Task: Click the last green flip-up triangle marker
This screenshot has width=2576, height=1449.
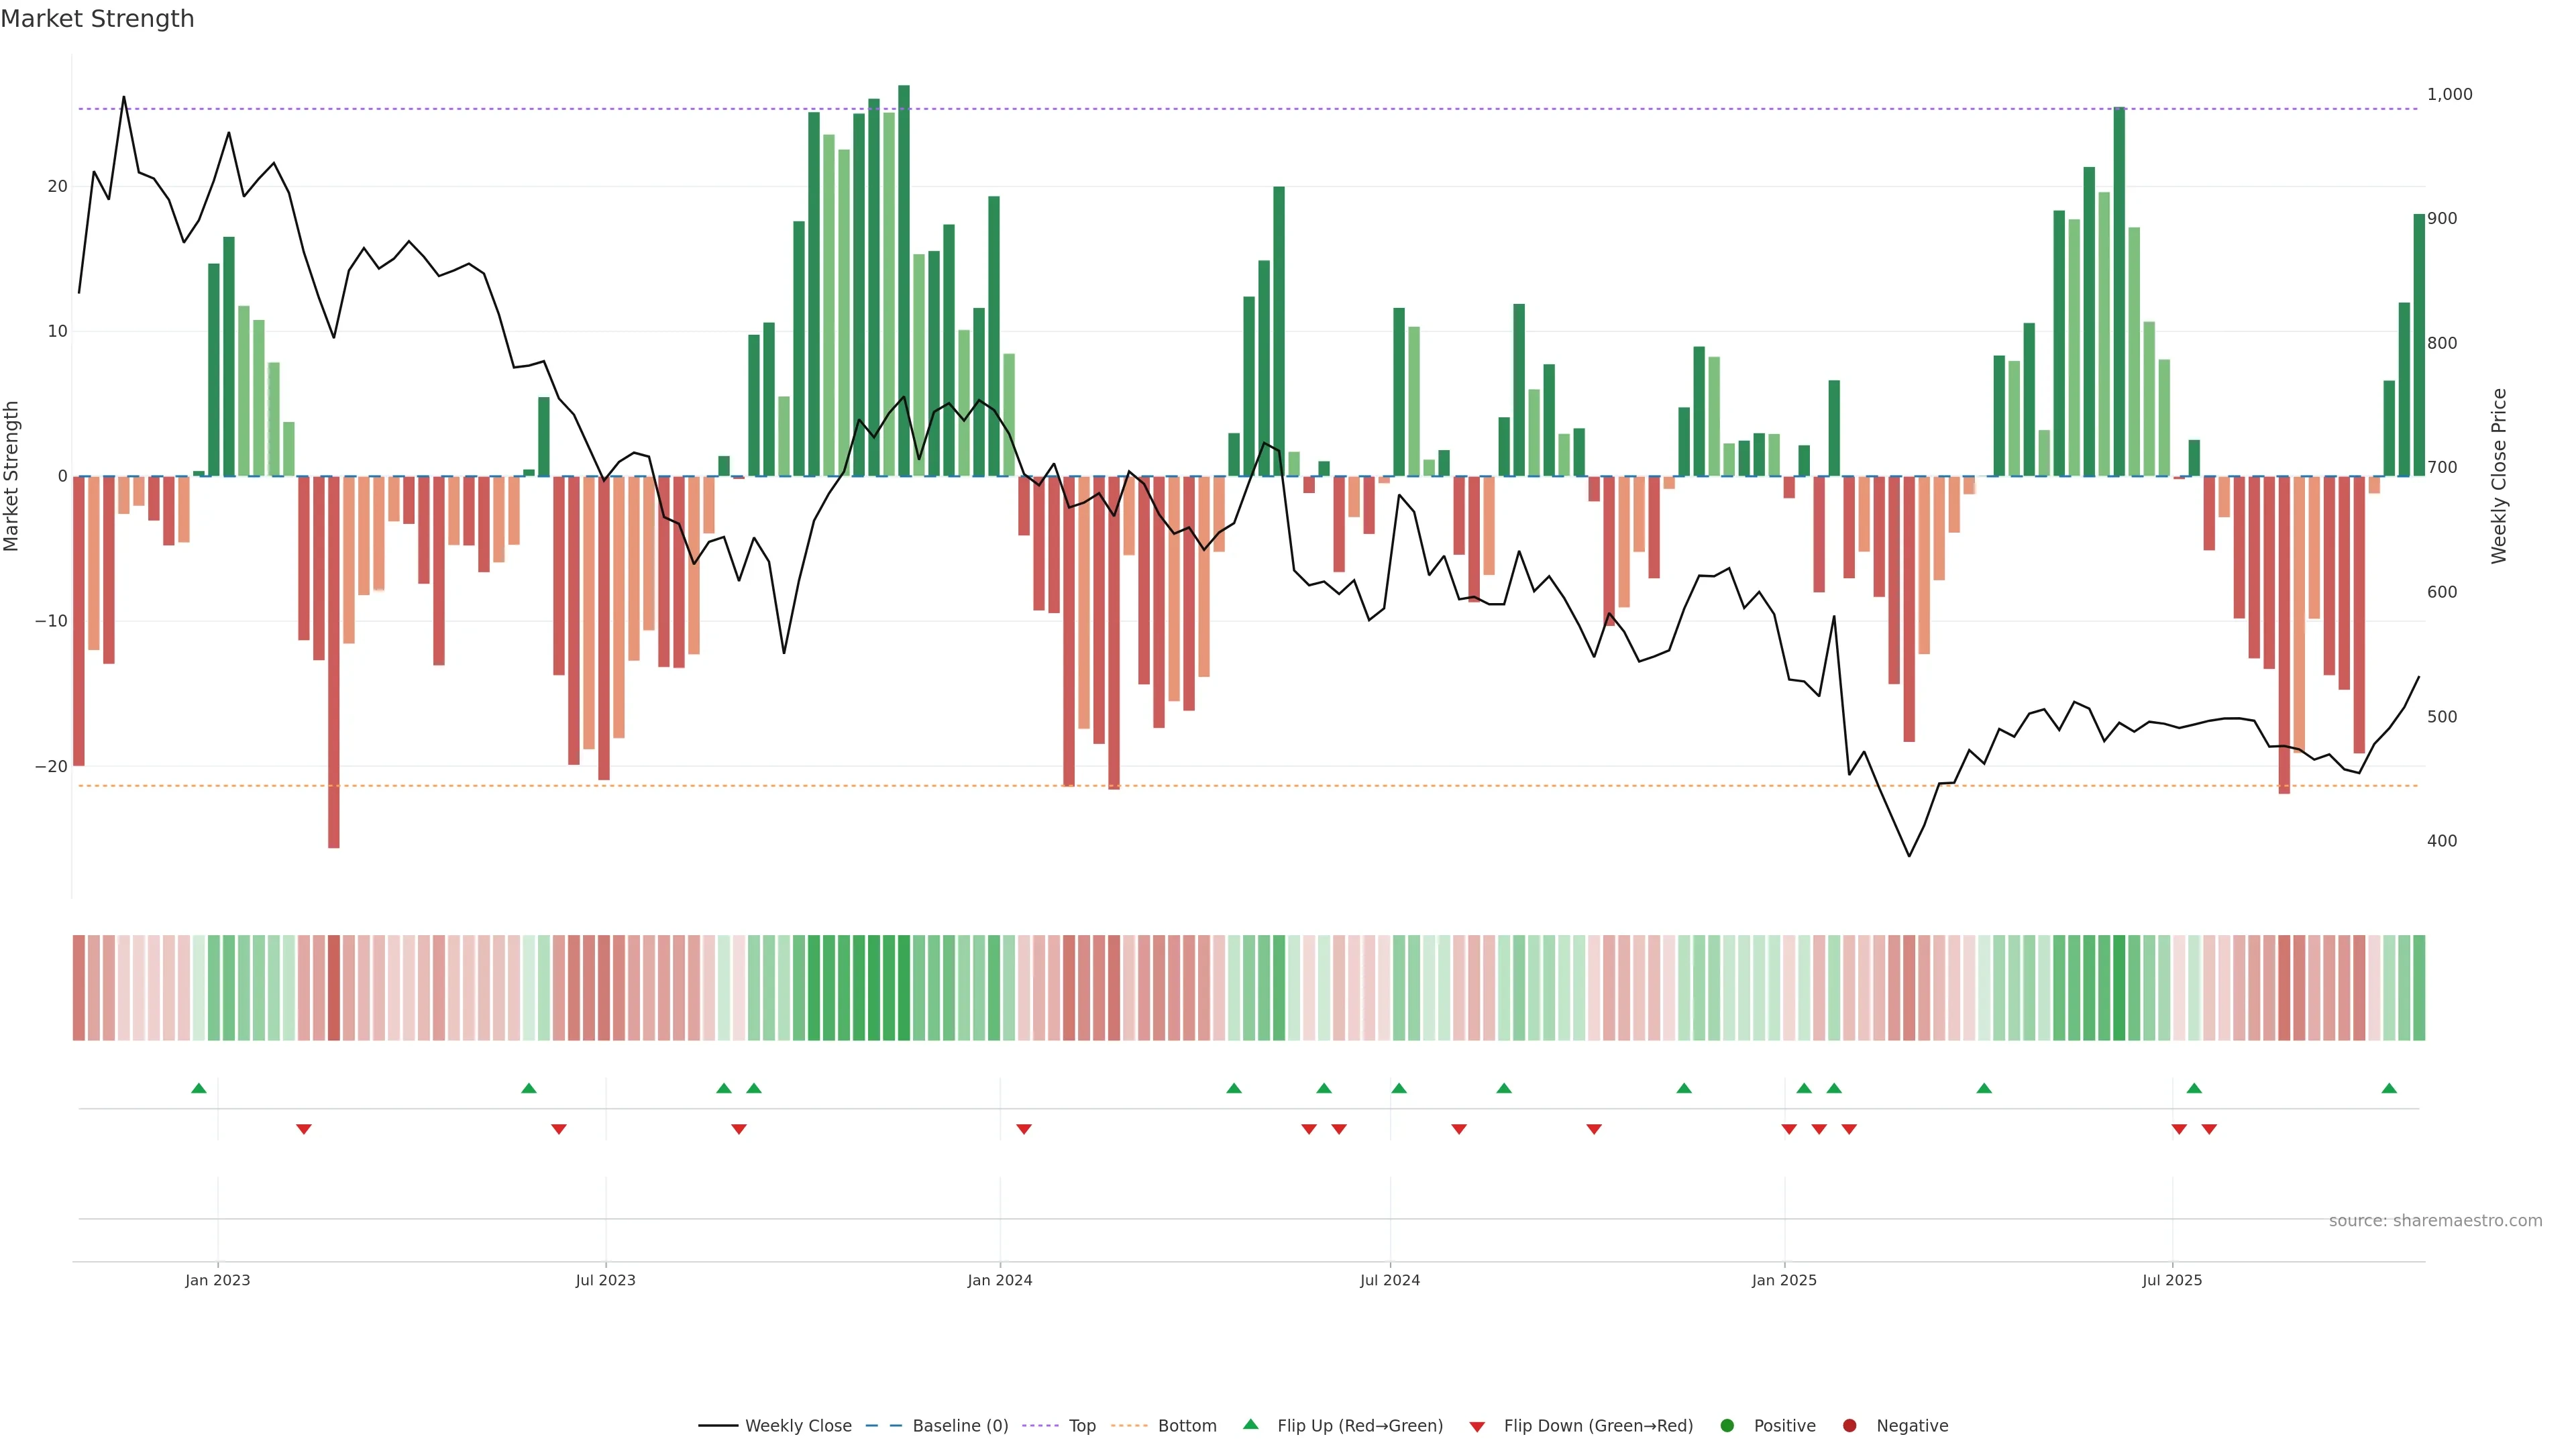Action: pos(2389,1088)
